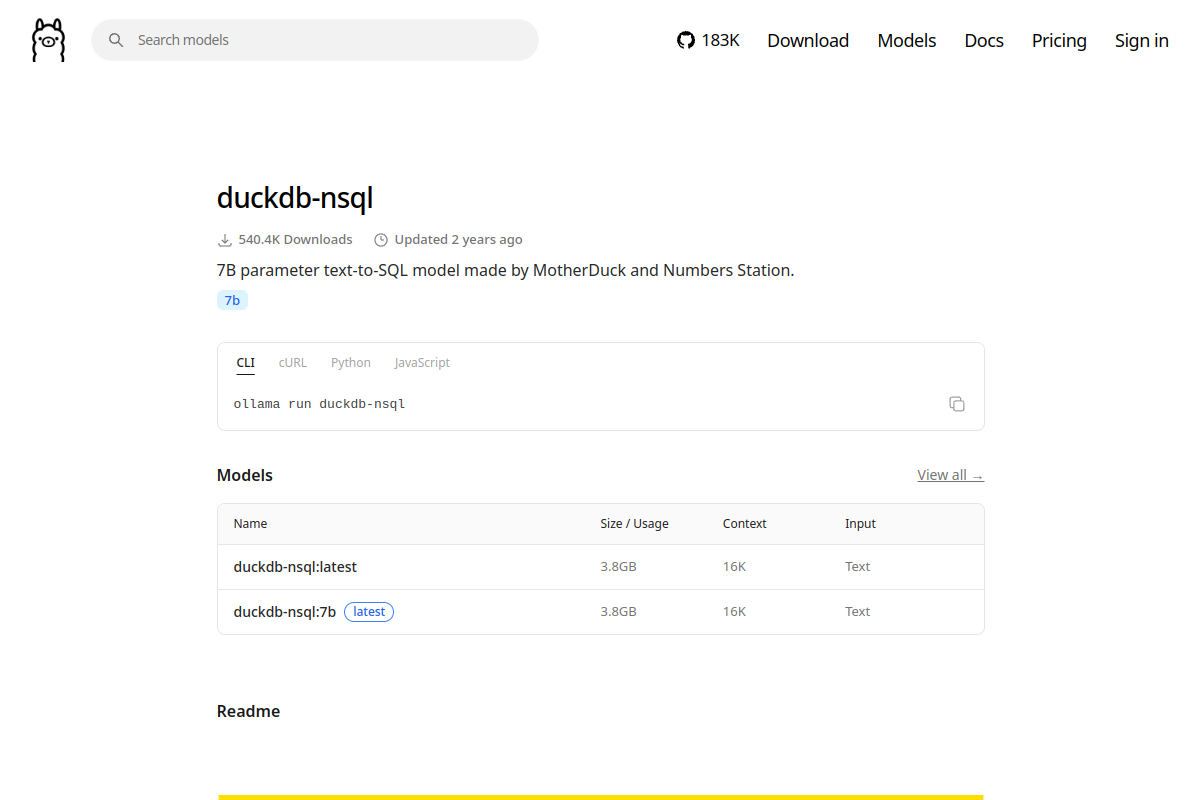Viewport: 1200px width, 800px height.
Task: Click the Models section heading
Action: [245, 475]
